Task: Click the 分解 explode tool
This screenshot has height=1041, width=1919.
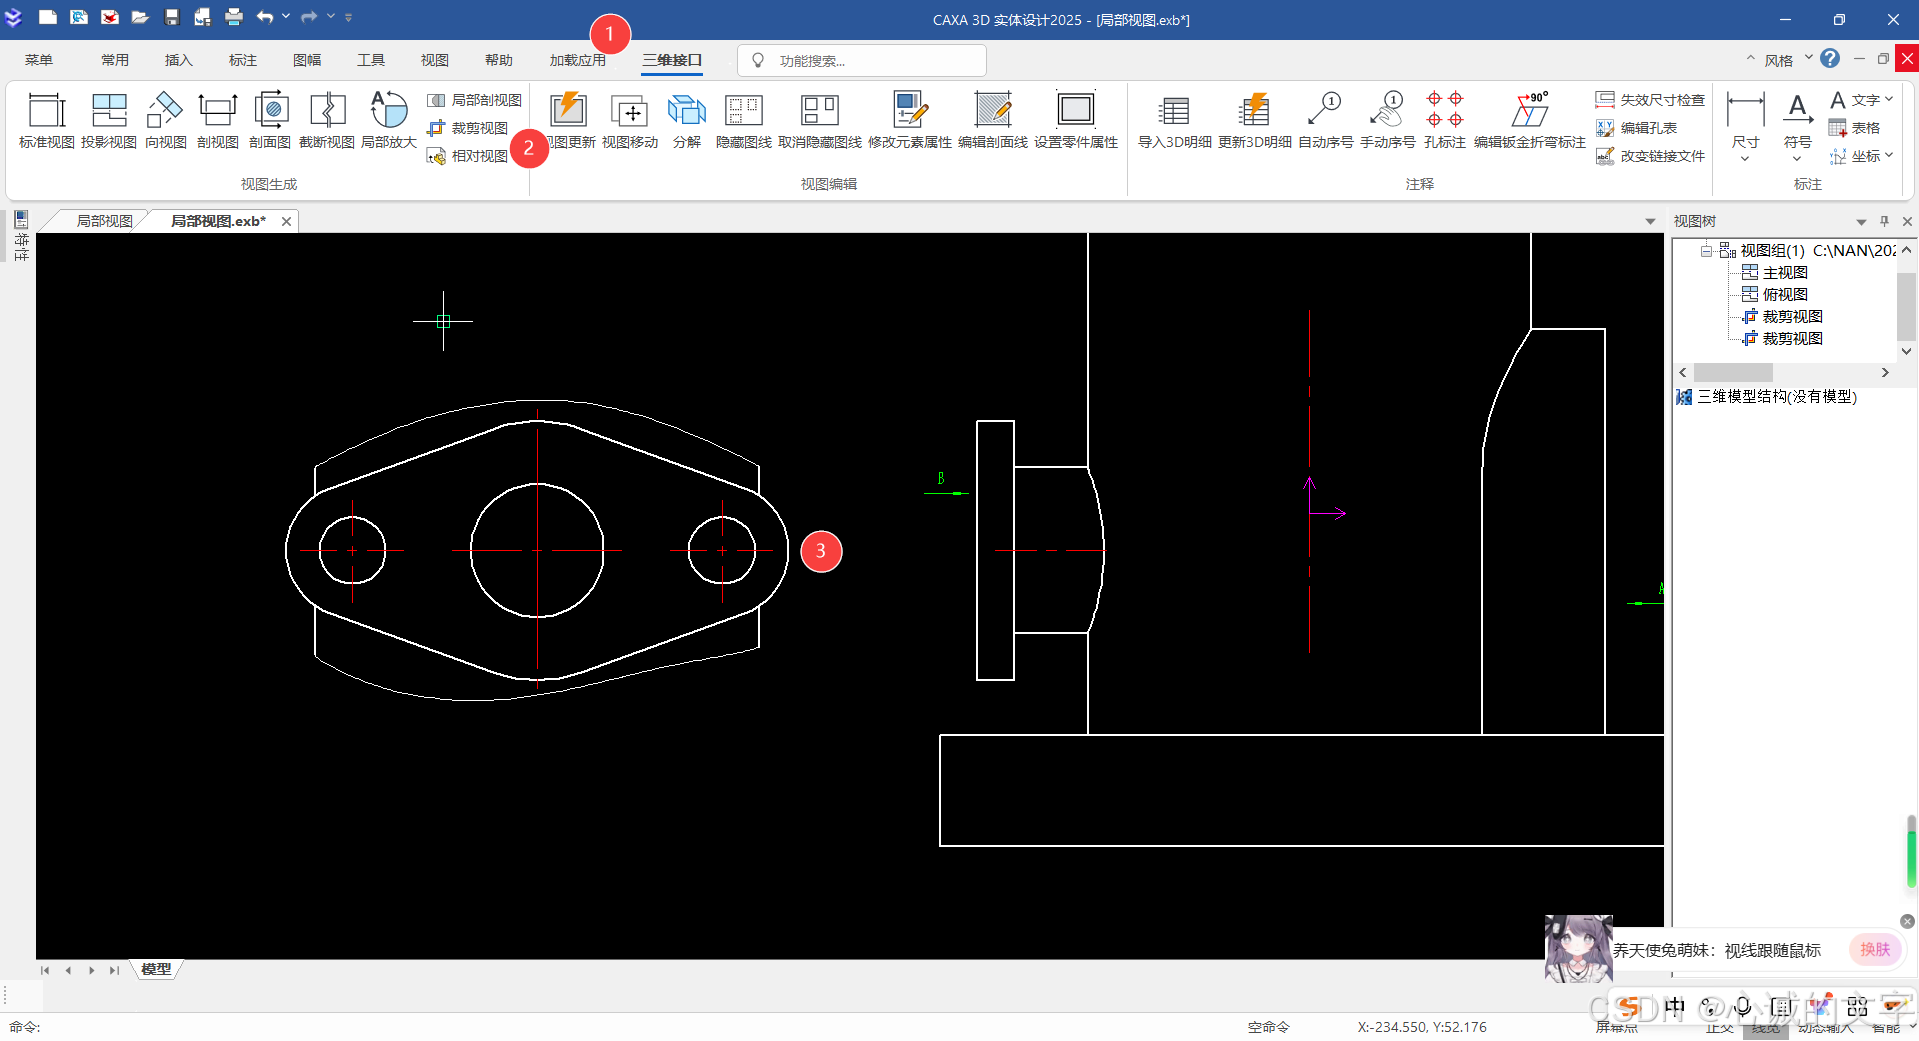Action: [687, 120]
